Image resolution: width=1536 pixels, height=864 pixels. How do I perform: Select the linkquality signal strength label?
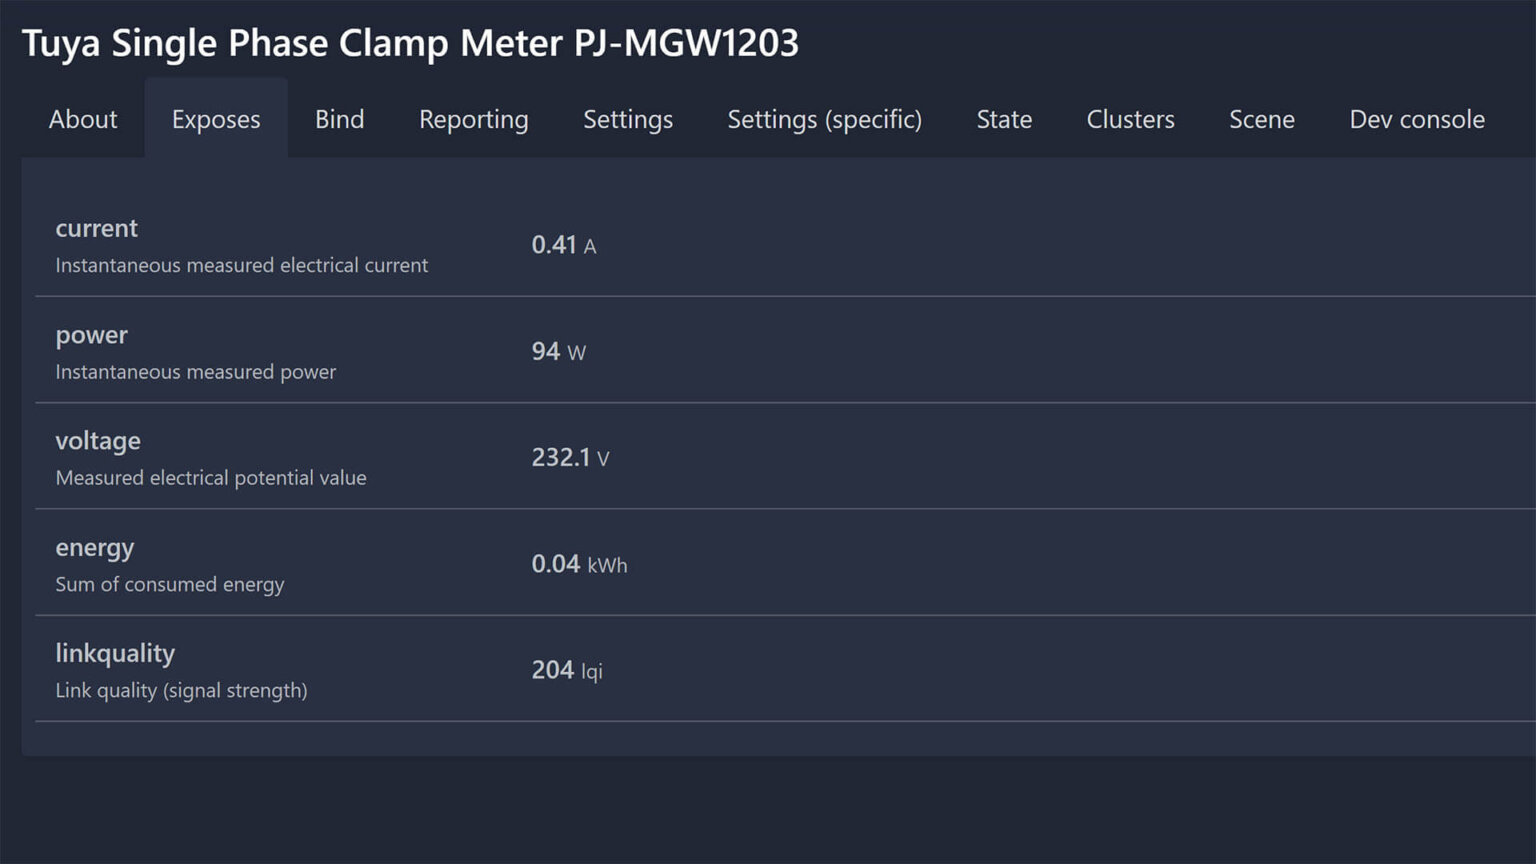click(x=181, y=690)
